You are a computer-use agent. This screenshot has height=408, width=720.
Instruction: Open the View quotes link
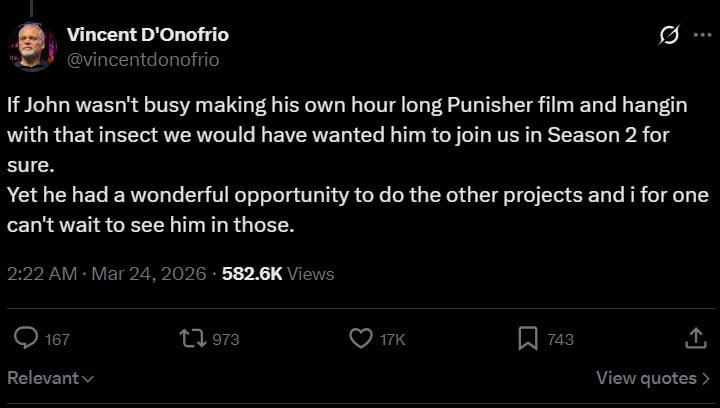point(646,378)
